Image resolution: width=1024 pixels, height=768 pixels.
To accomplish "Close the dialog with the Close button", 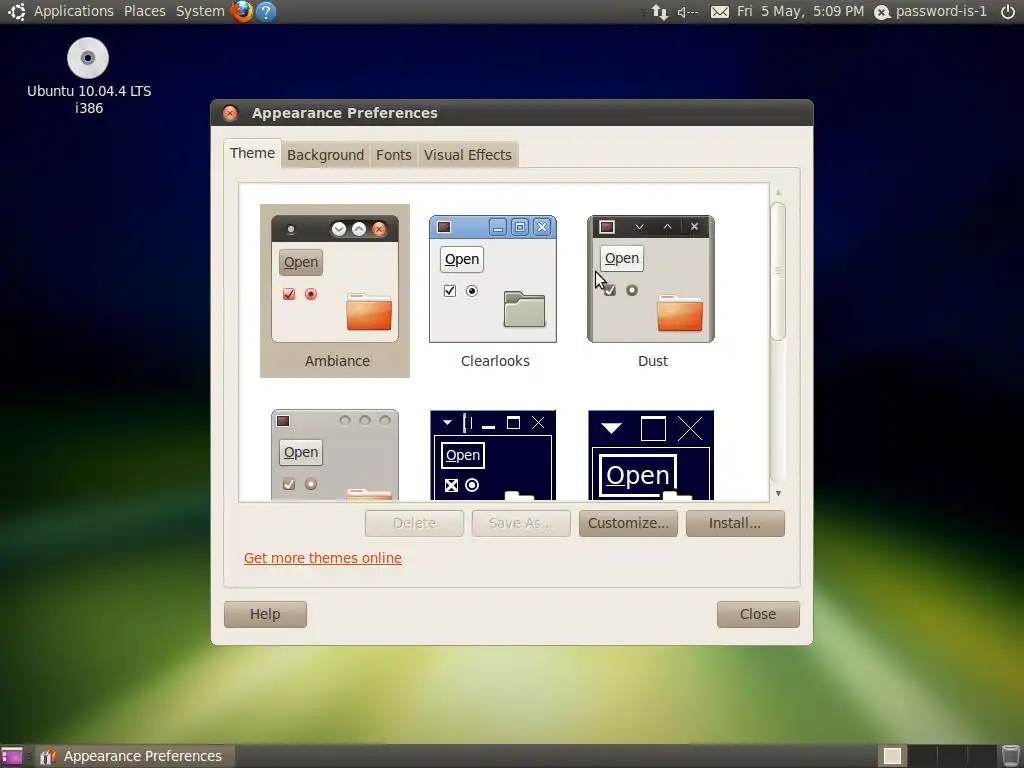I will click(x=758, y=614).
